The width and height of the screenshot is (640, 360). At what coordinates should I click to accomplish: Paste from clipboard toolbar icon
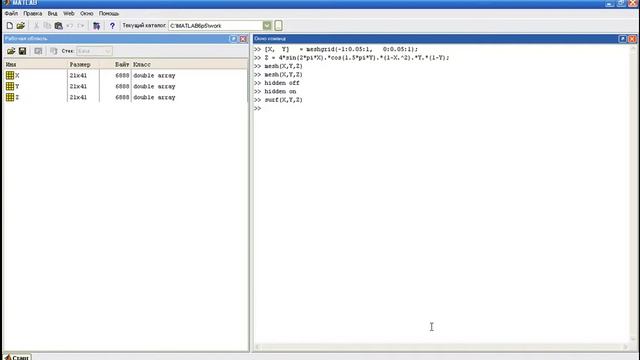point(58,26)
